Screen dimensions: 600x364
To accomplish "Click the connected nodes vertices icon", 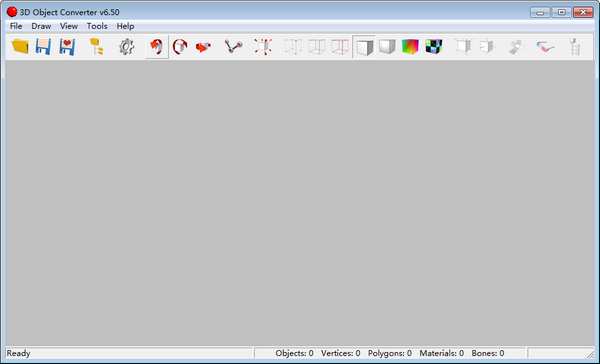I will click(233, 47).
